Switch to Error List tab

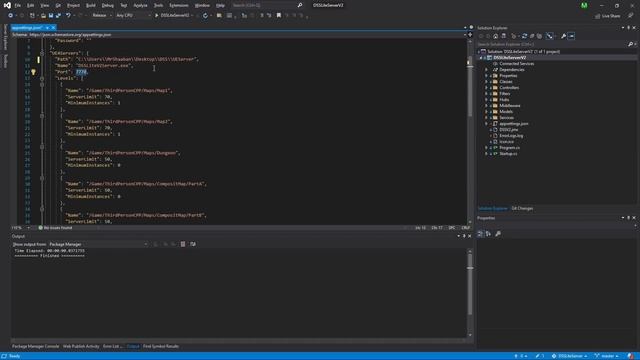coord(111,346)
